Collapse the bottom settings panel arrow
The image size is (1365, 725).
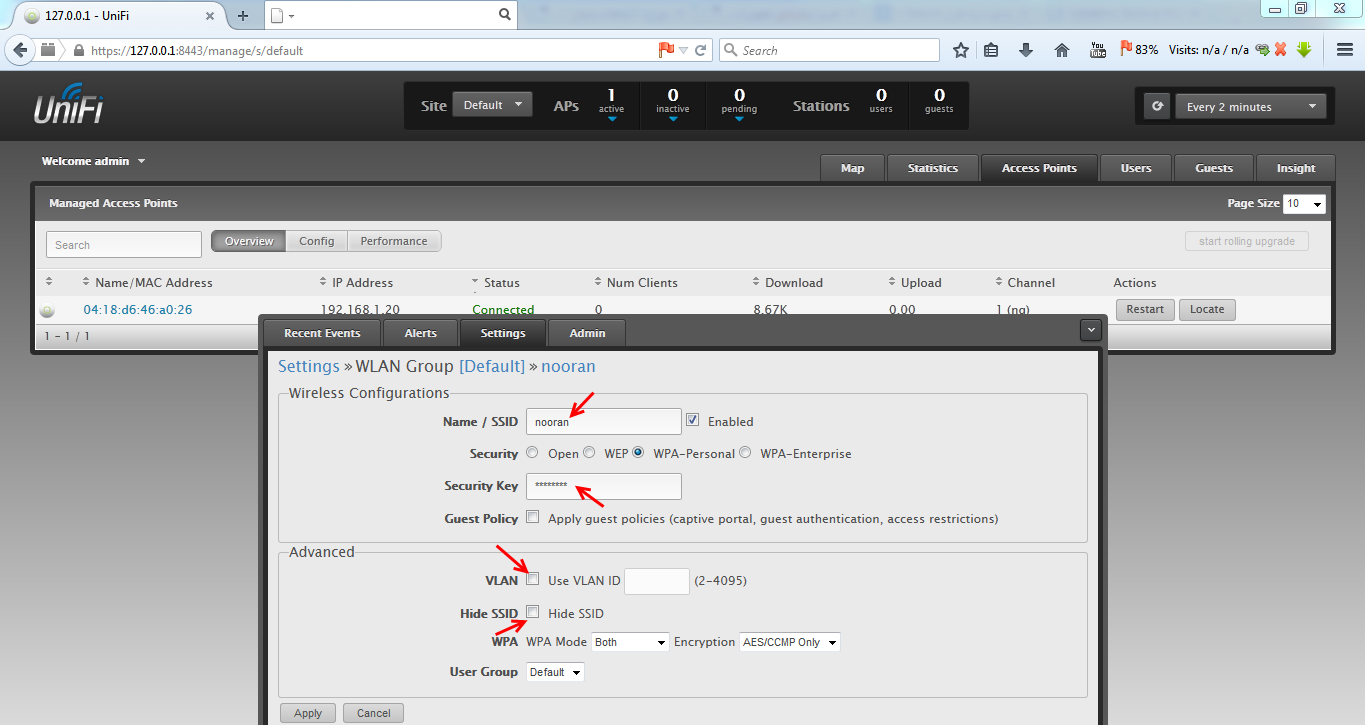1091,329
